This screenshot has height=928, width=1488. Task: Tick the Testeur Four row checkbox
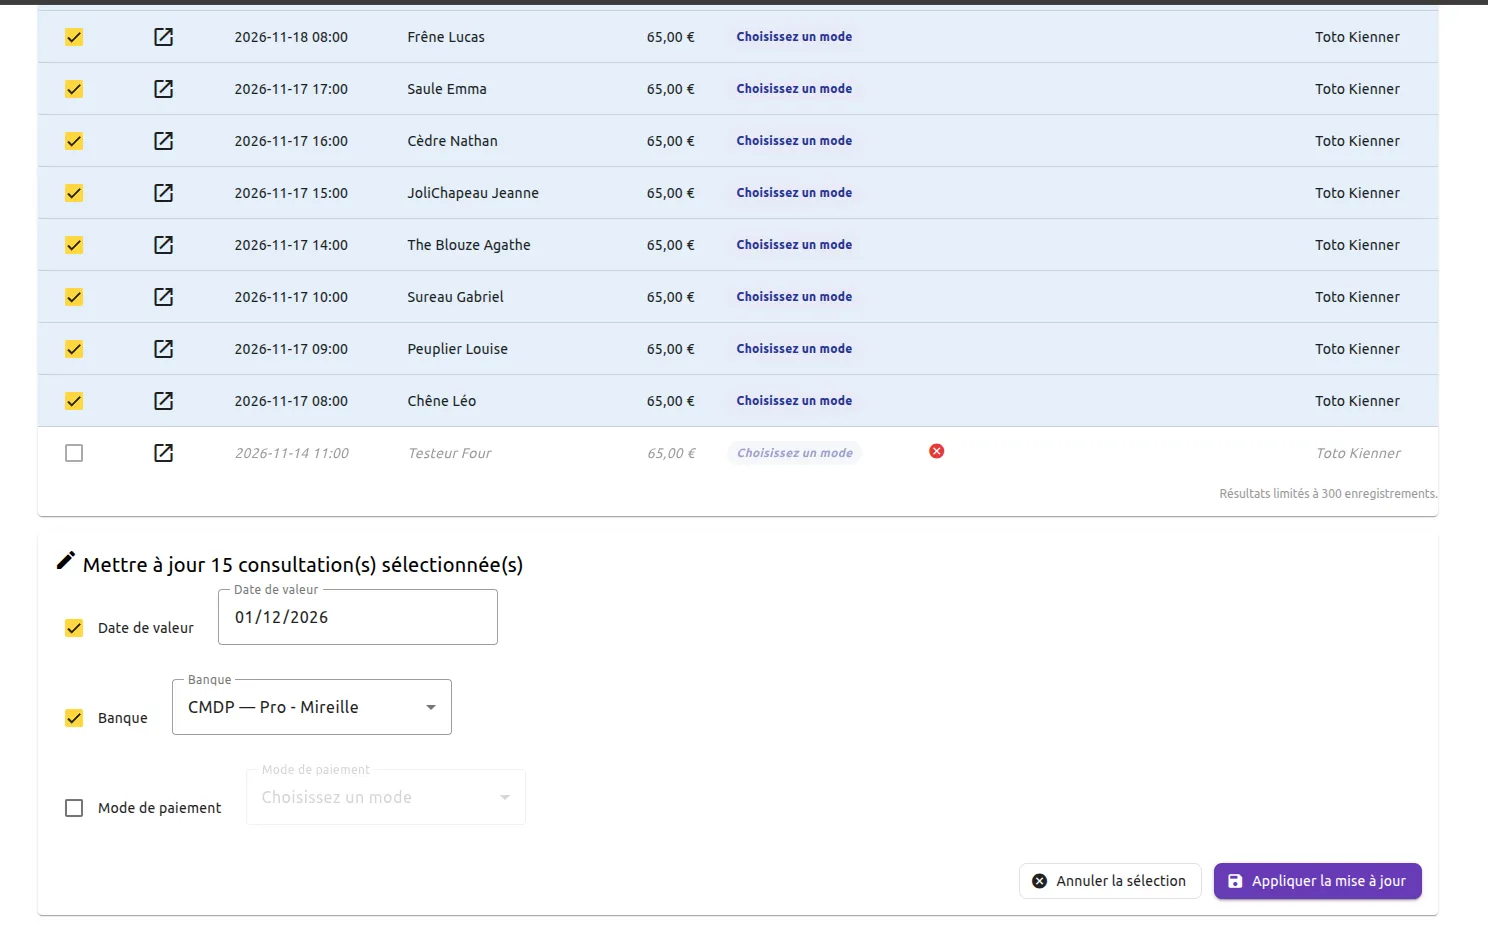74,453
